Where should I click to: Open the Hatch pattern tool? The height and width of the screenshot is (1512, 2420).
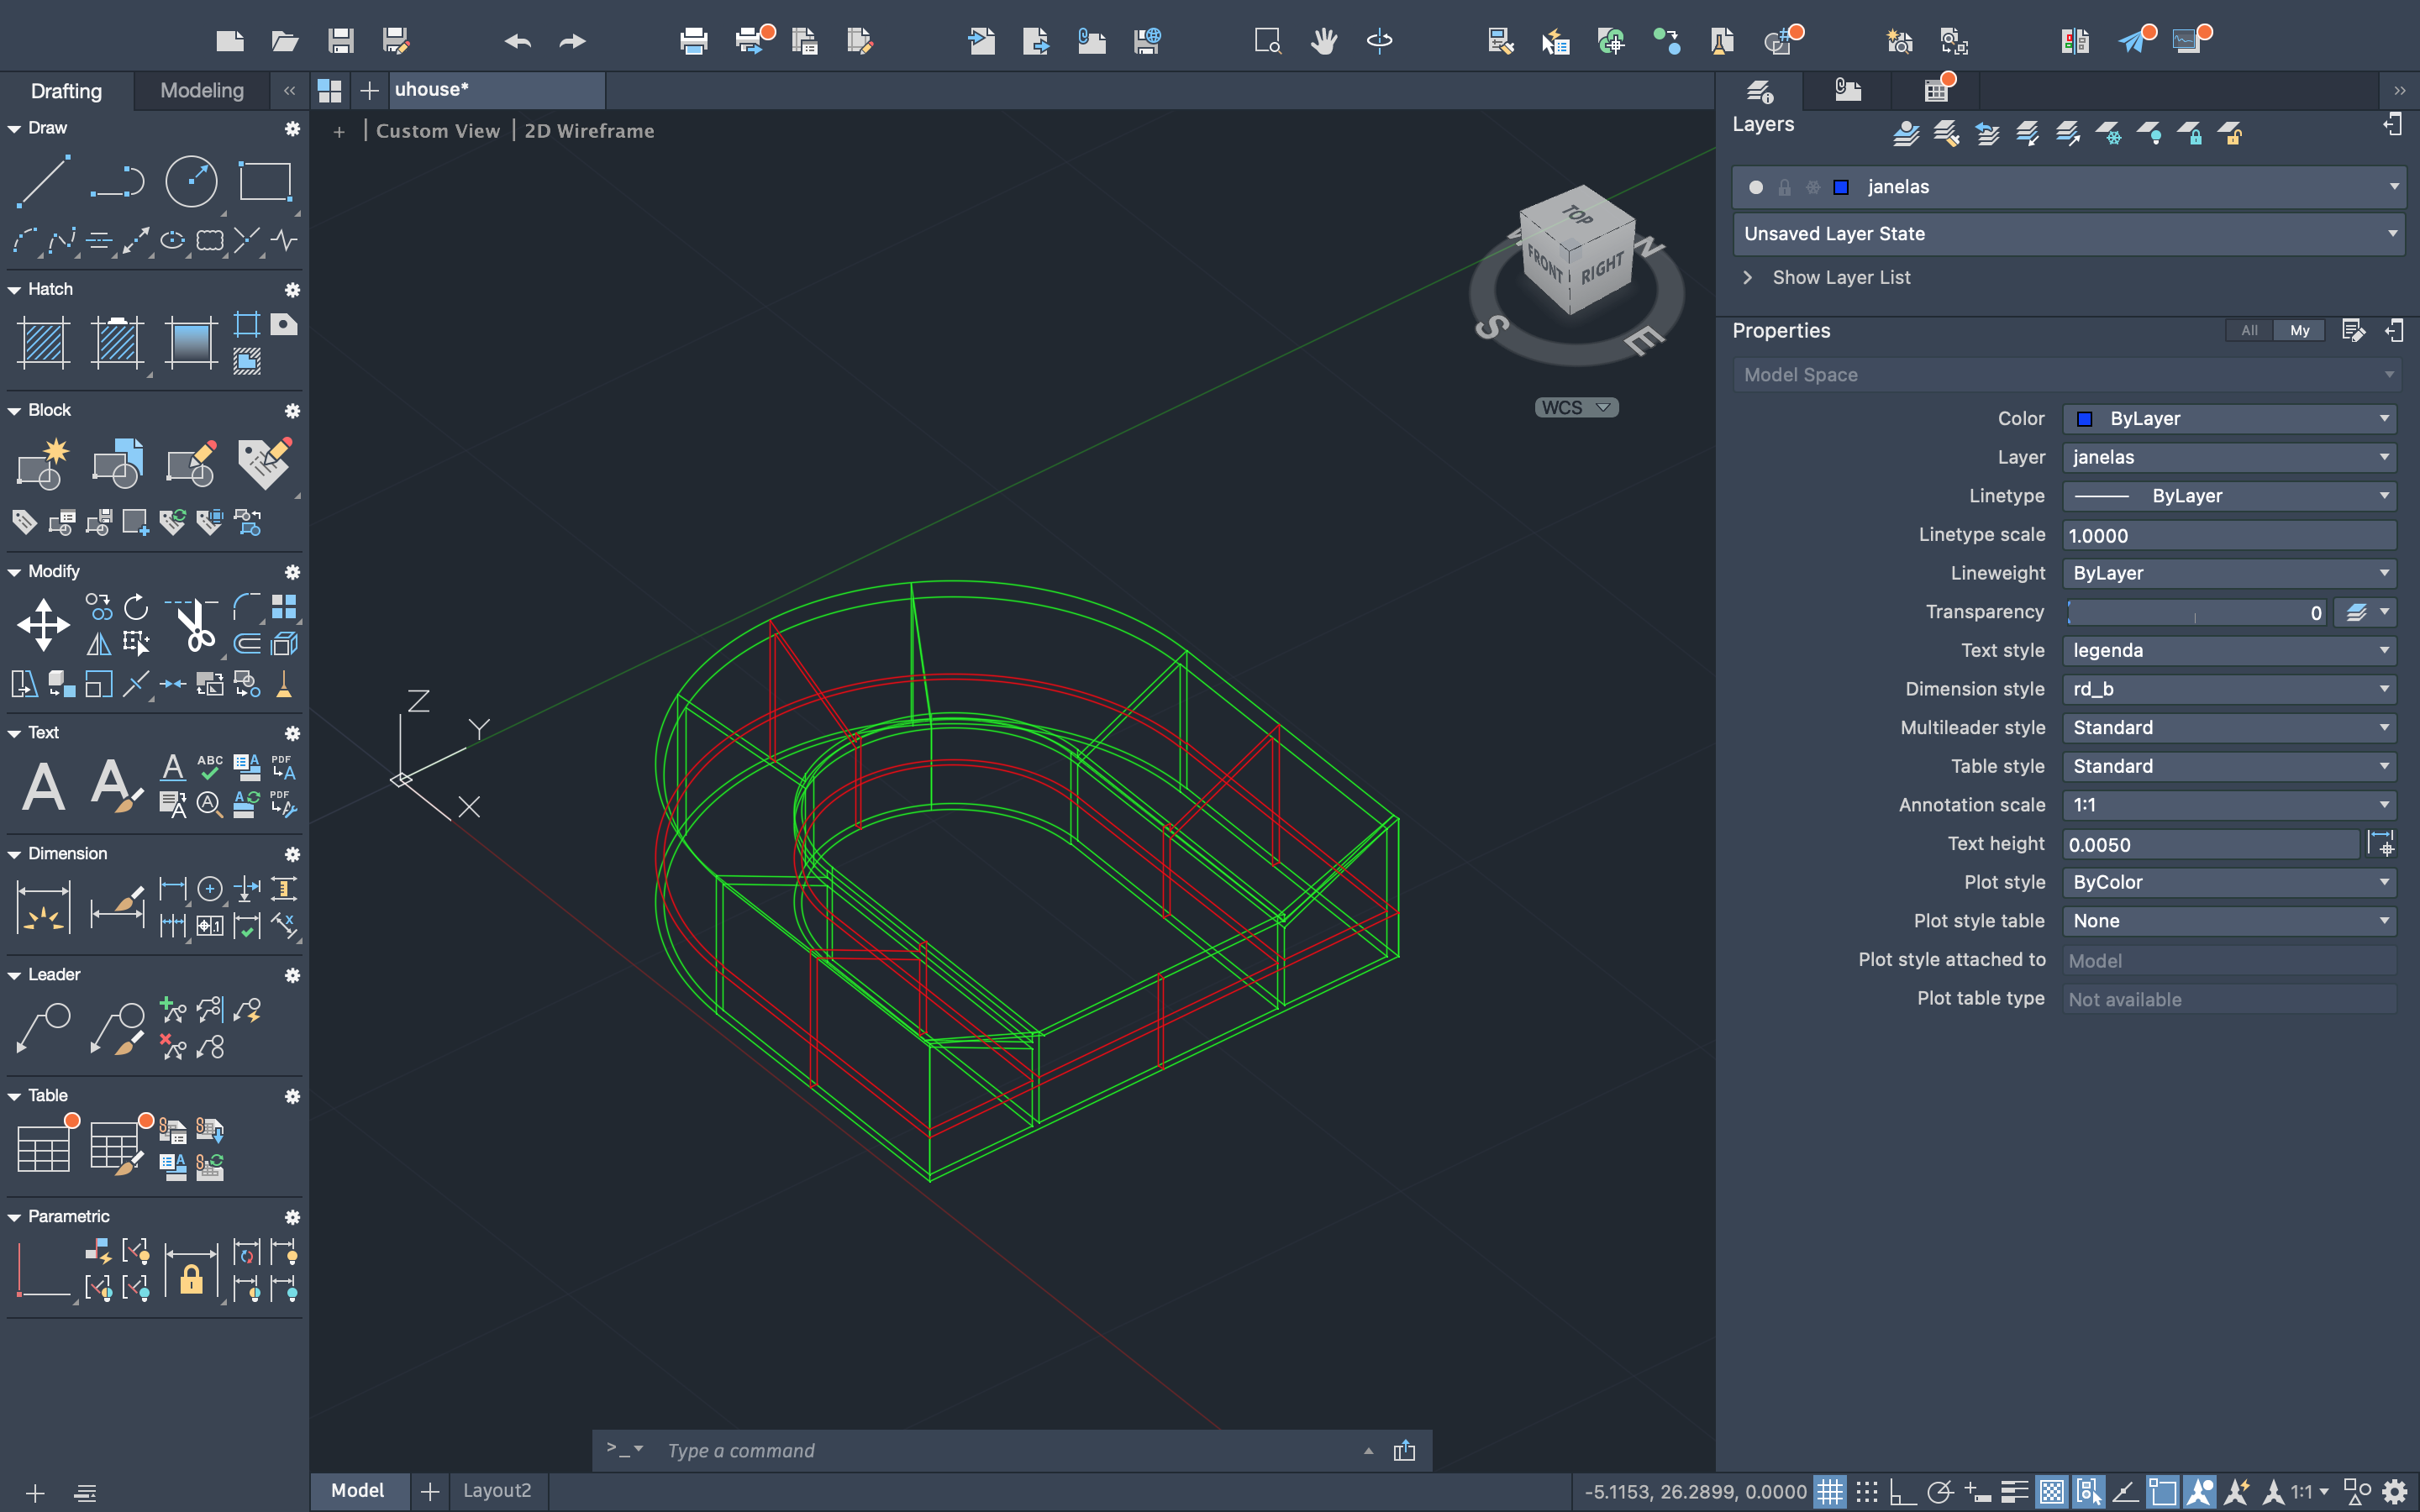[x=43, y=342]
